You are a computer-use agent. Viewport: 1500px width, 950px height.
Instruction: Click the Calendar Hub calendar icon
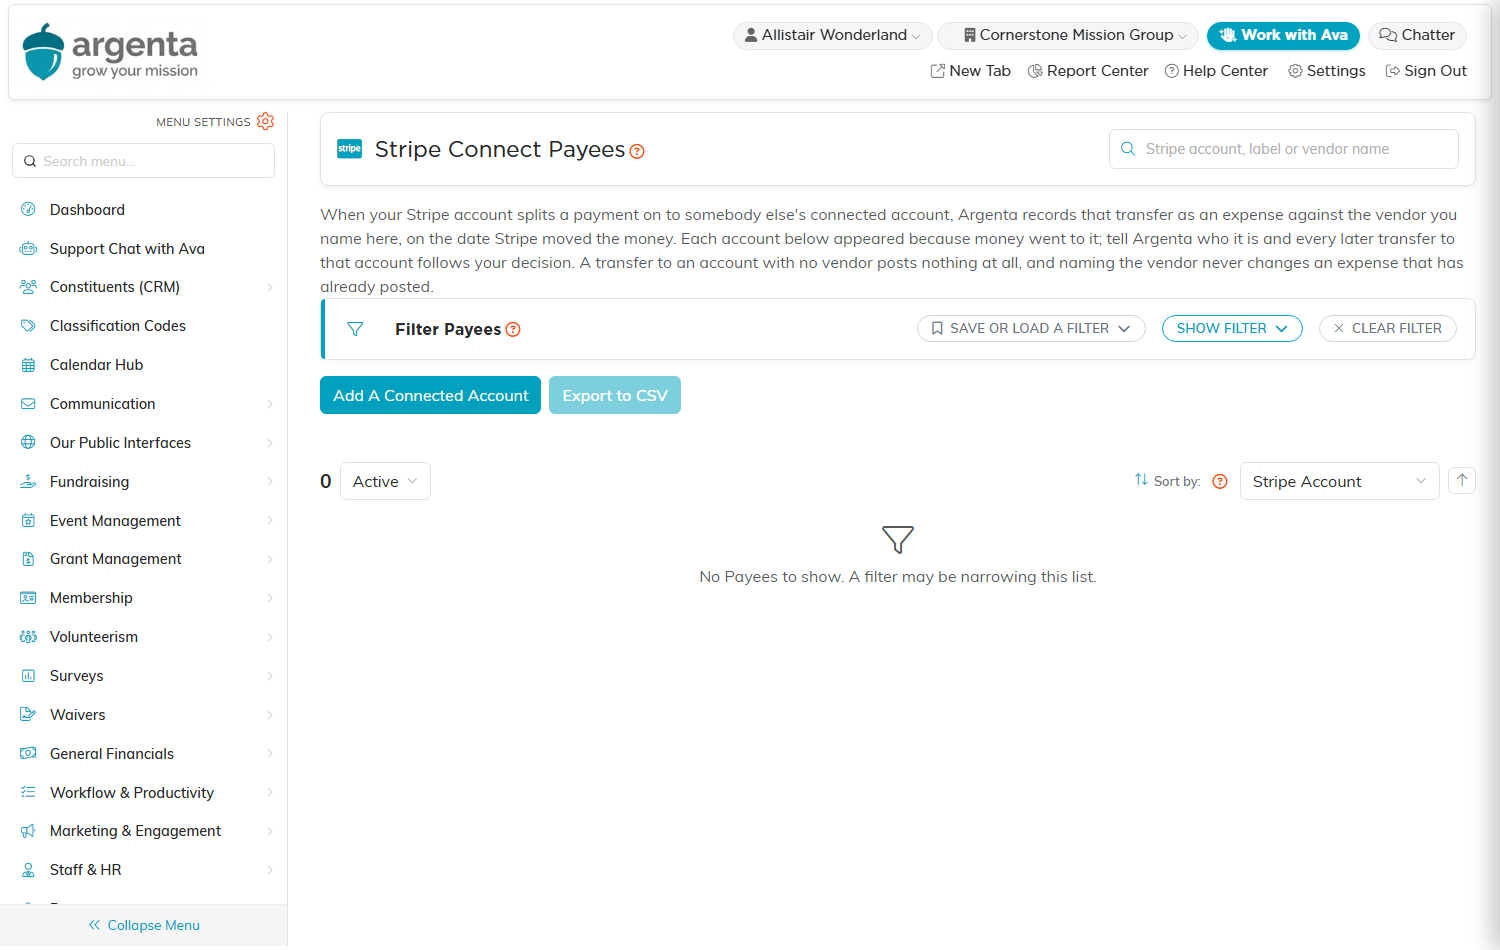pyautogui.click(x=28, y=365)
